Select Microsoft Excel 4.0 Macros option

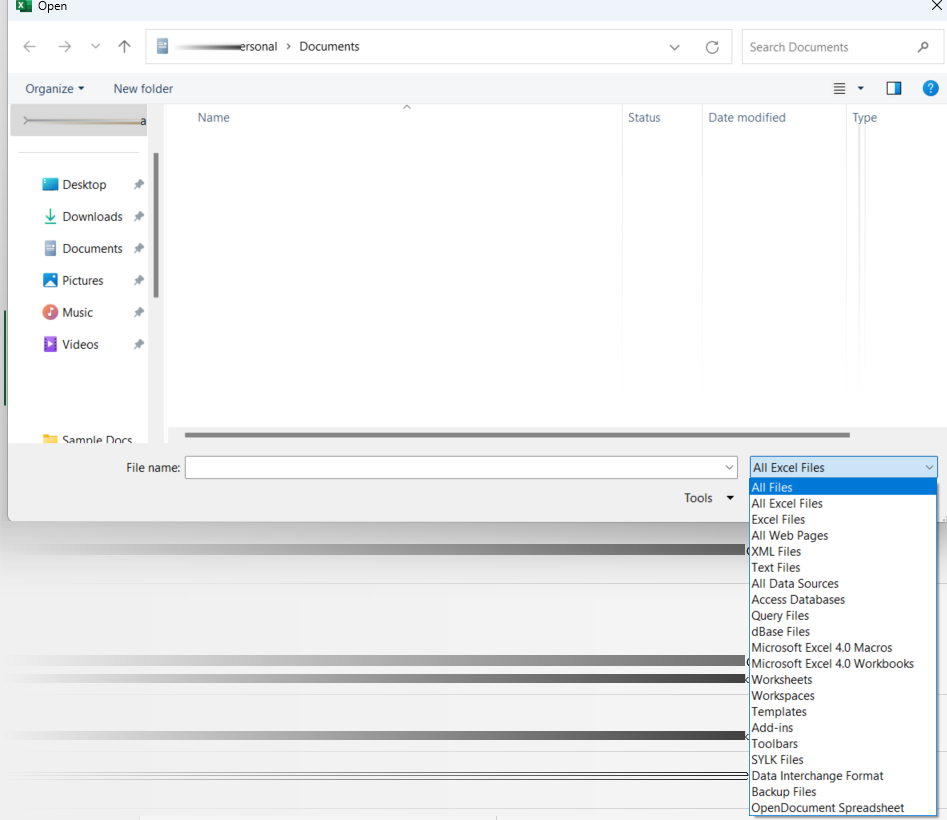tap(843, 647)
